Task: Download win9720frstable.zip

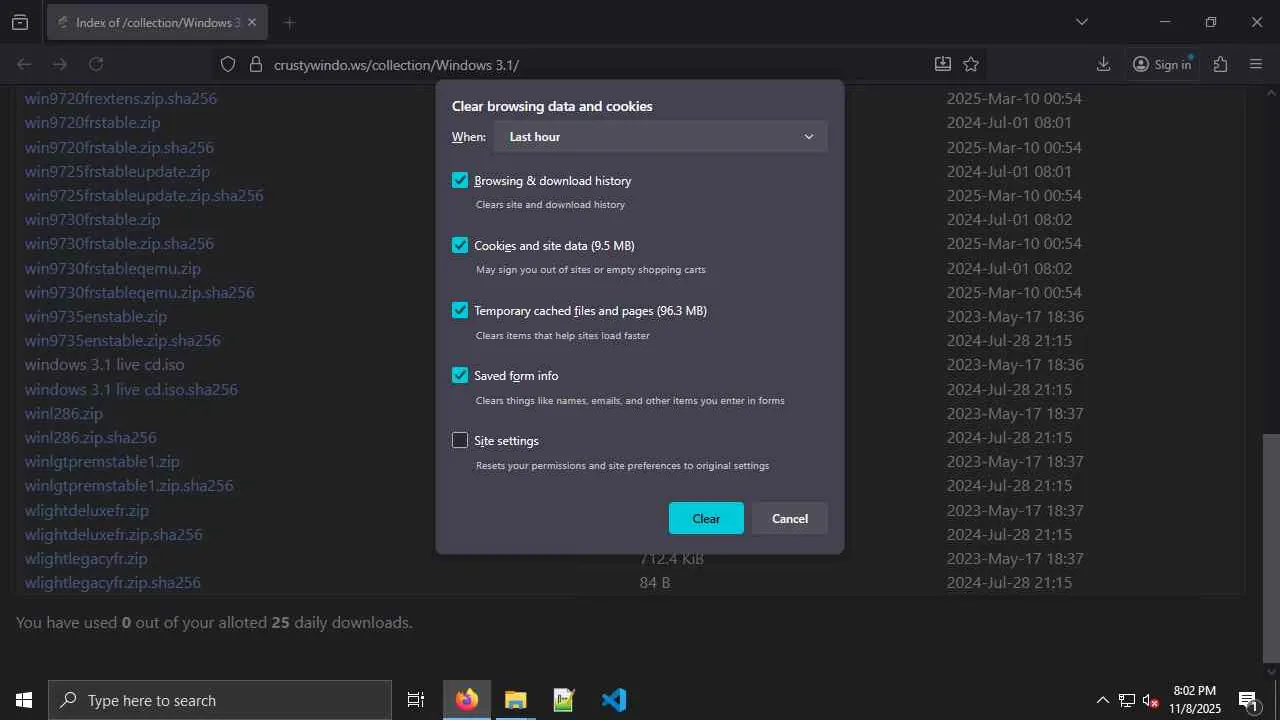Action: tap(93, 123)
